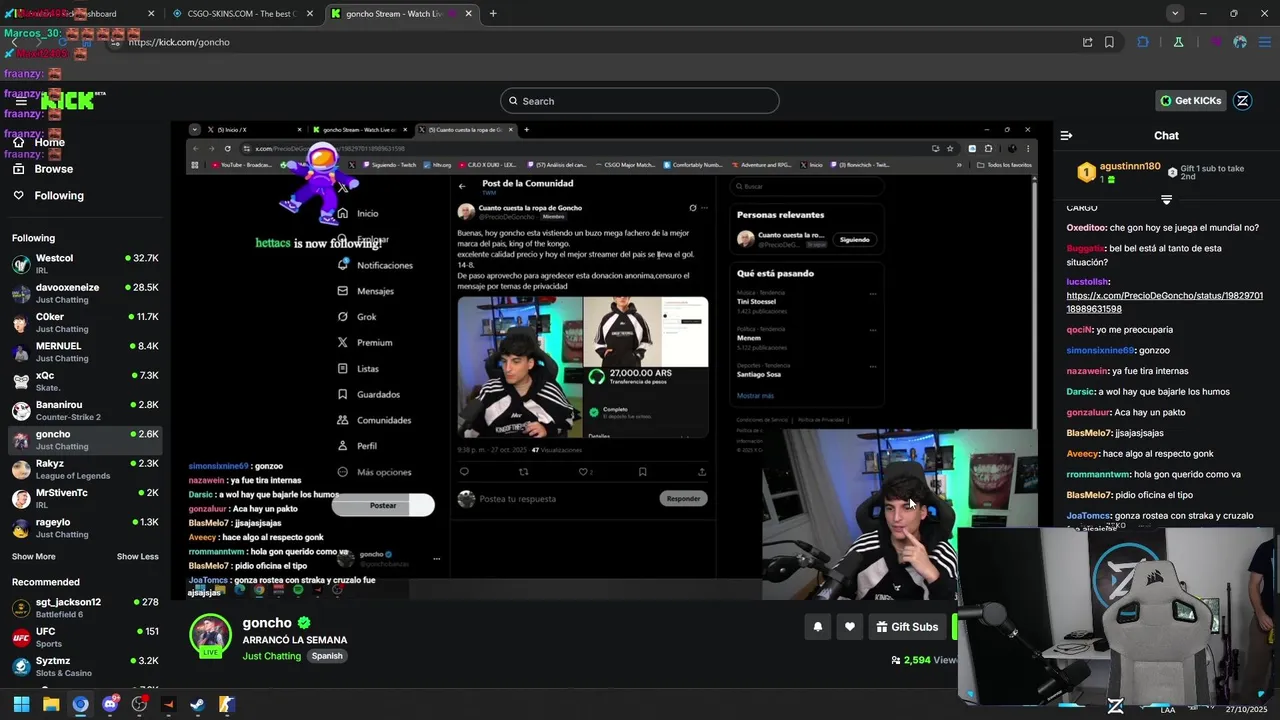The image size is (1280, 720).
Task: Open xQc's channel in sidebar
Action: coord(84,381)
